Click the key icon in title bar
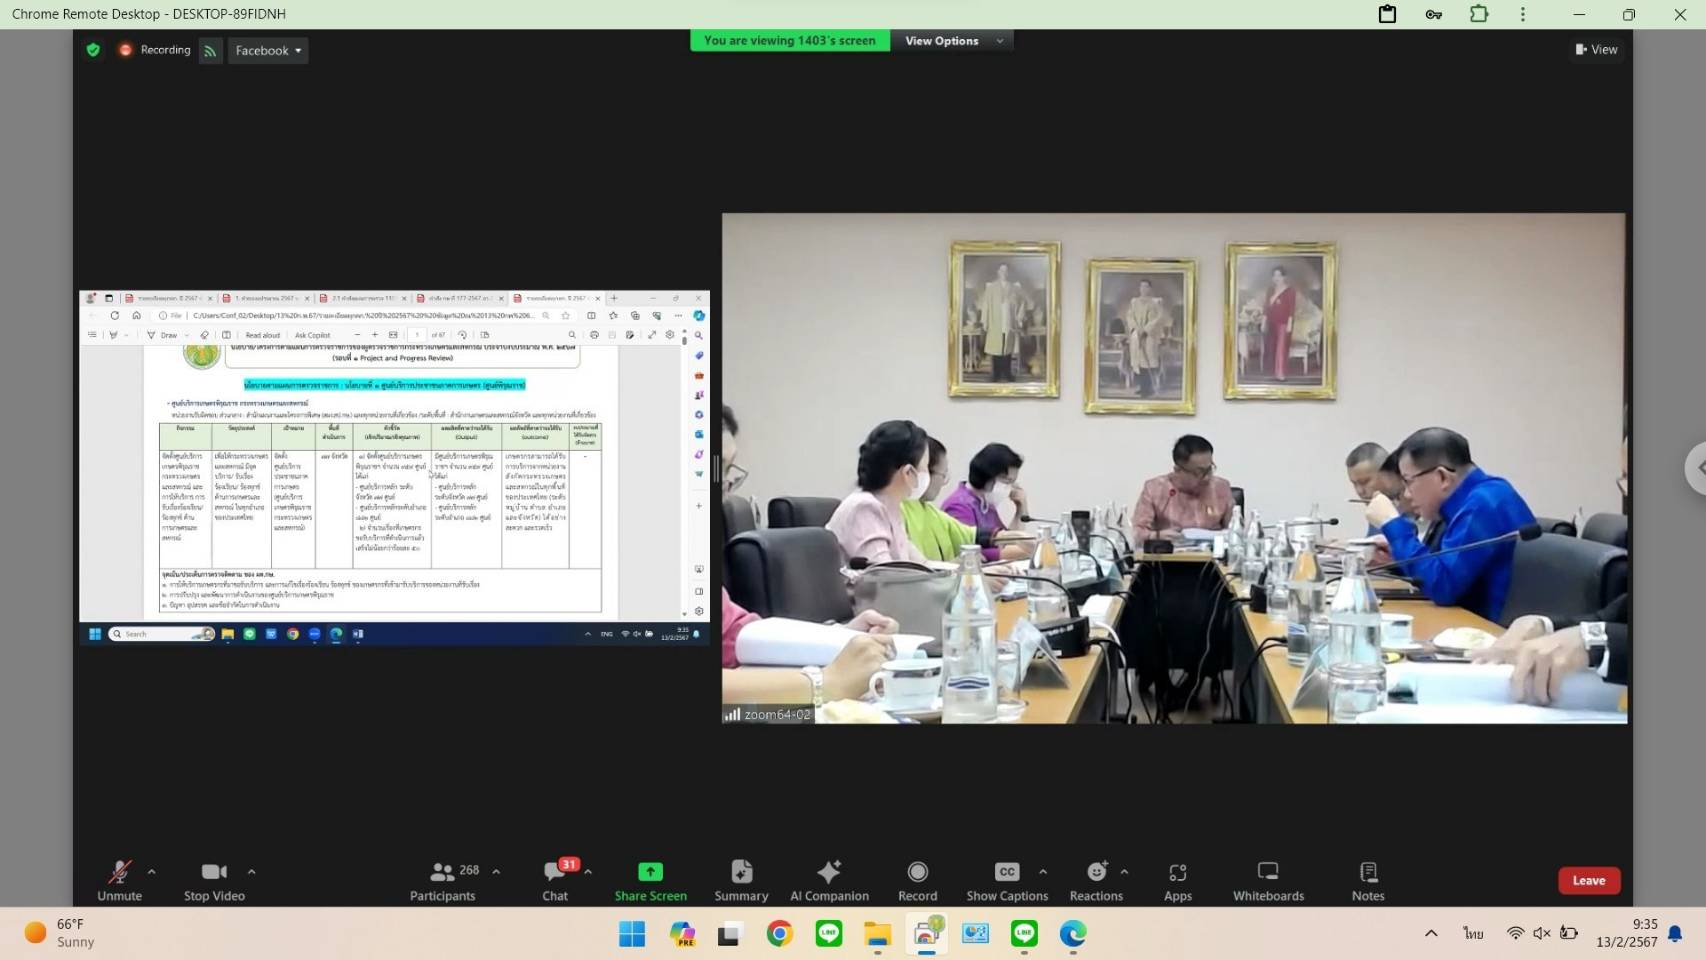 pyautogui.click(x=1433, y=14)
